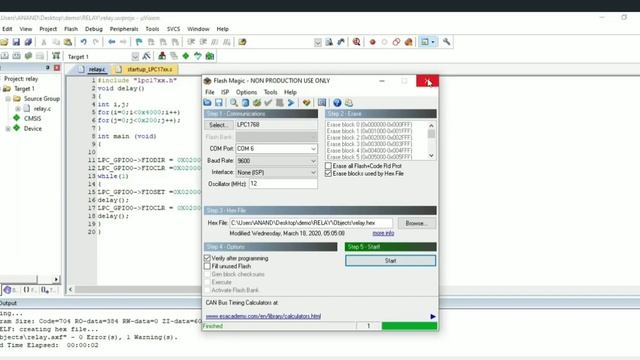Click the Undo arrow in Keil toolbar
The height and width of the screenshot is (360, 640).
pyautogui.click(x=83, y=42)
